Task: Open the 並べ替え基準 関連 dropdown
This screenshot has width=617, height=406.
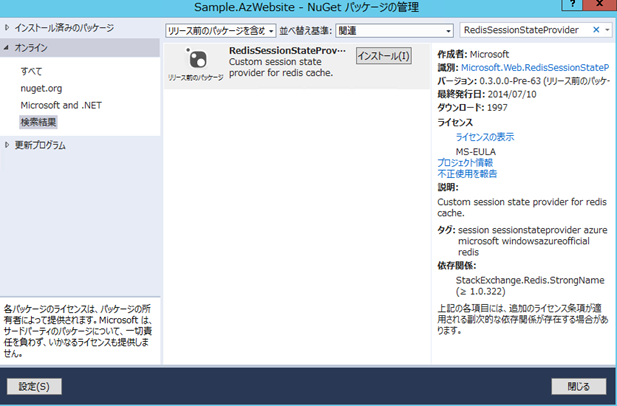Action: [x=394, y=31]
